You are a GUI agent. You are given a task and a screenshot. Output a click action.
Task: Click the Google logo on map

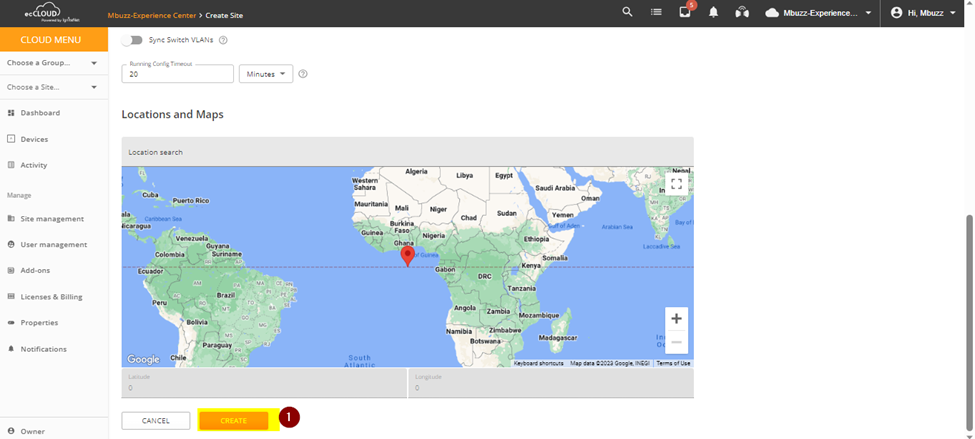coord(144,359)
